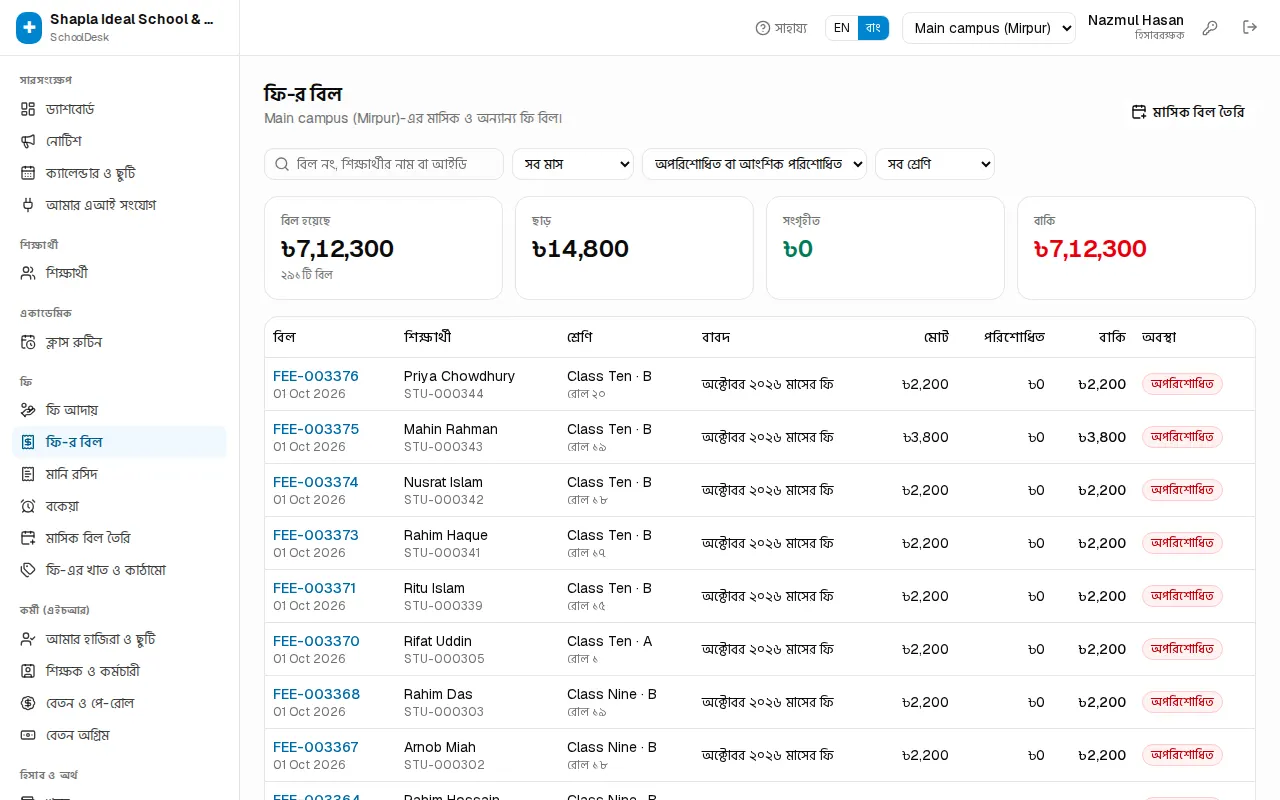Click the অবস্থা column header

(x=1159, y=337)
